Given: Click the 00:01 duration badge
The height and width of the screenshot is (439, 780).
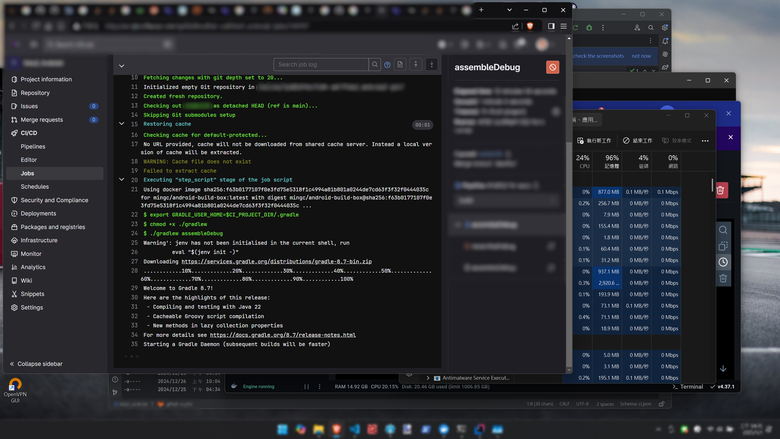Looking at the screenshot, I should tap(422, 125).
